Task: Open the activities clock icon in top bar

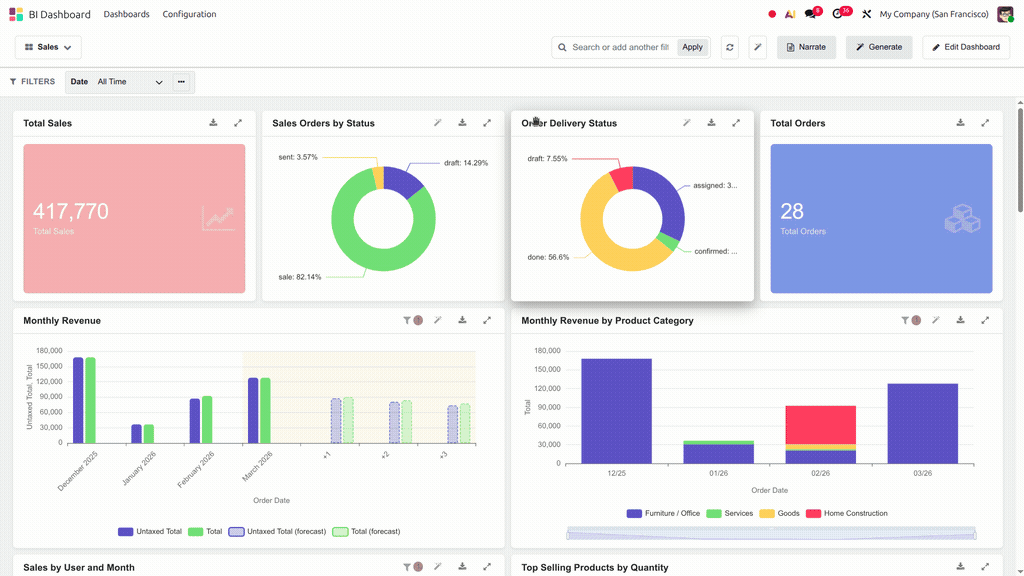Action: click(x=838, y=14)
